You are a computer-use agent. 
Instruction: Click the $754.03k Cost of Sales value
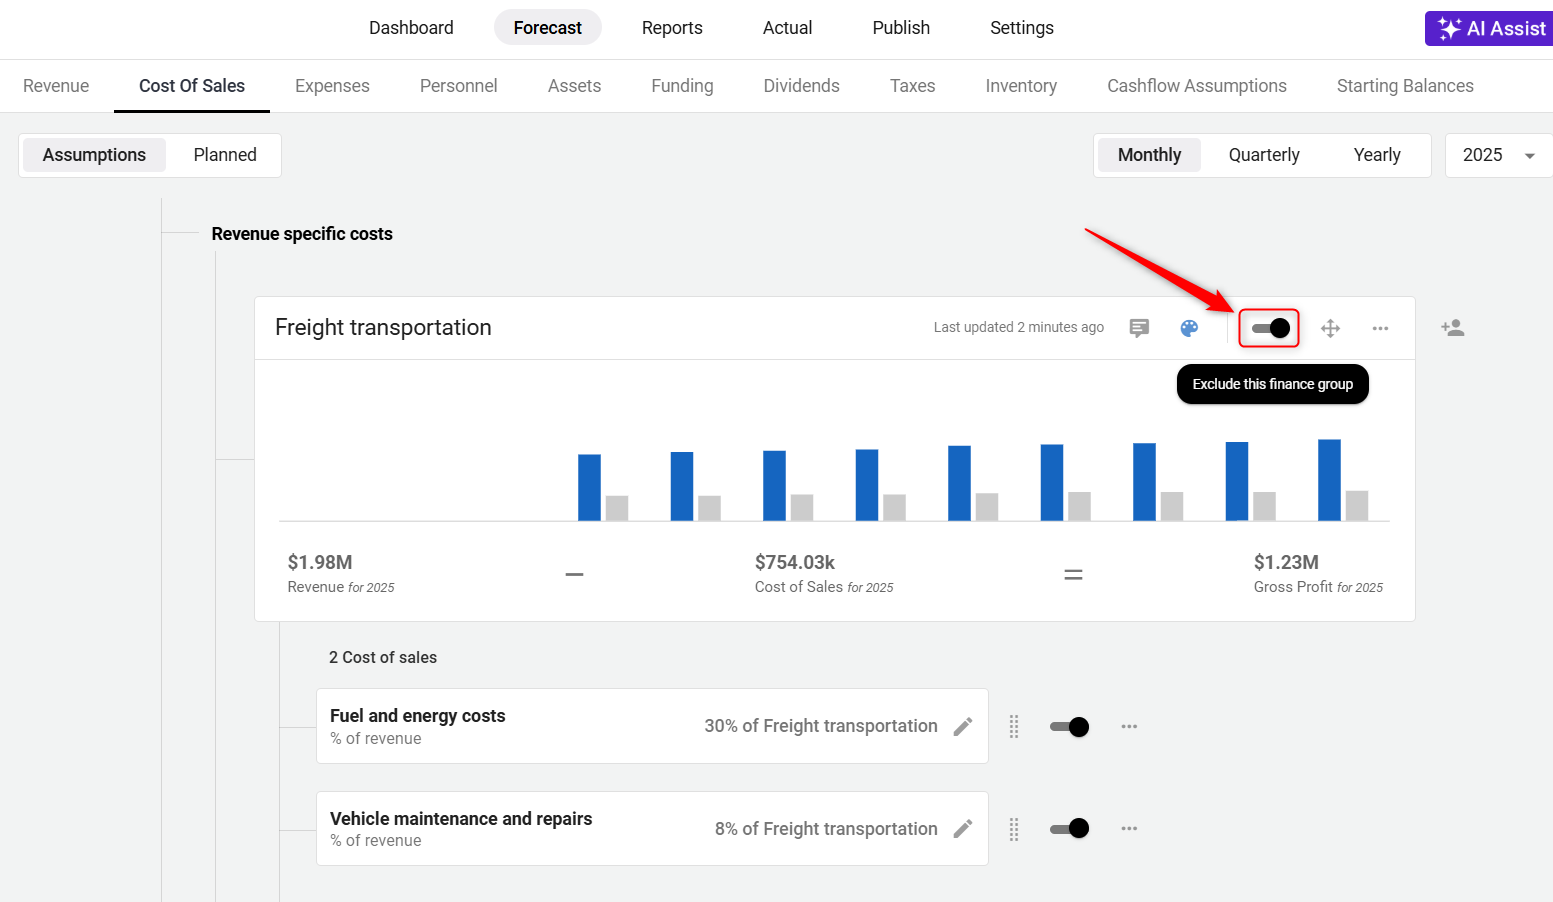795,562
